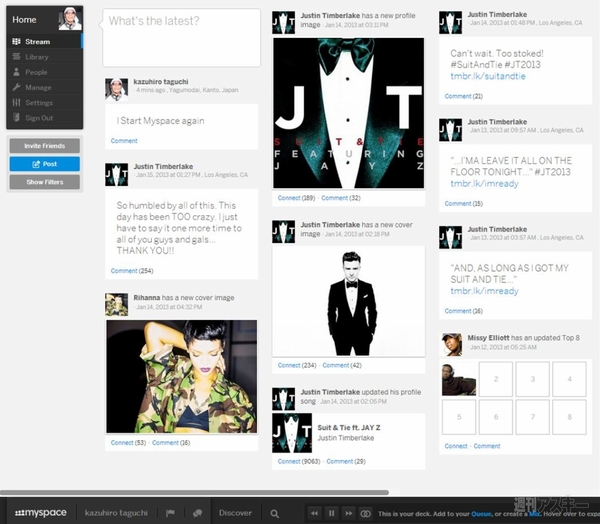Click Connect under Missy Elliott Top 8
600x524 pixels.
[x=456, y=446]
